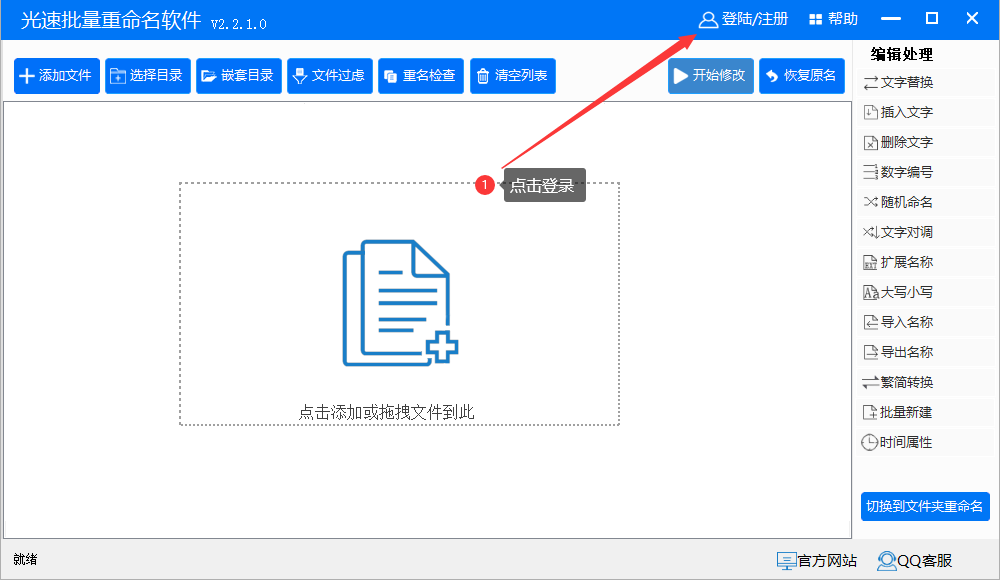
Task: Choose 文字对调 swap text option
Action: pyautogui.click(x=926, y=232)
